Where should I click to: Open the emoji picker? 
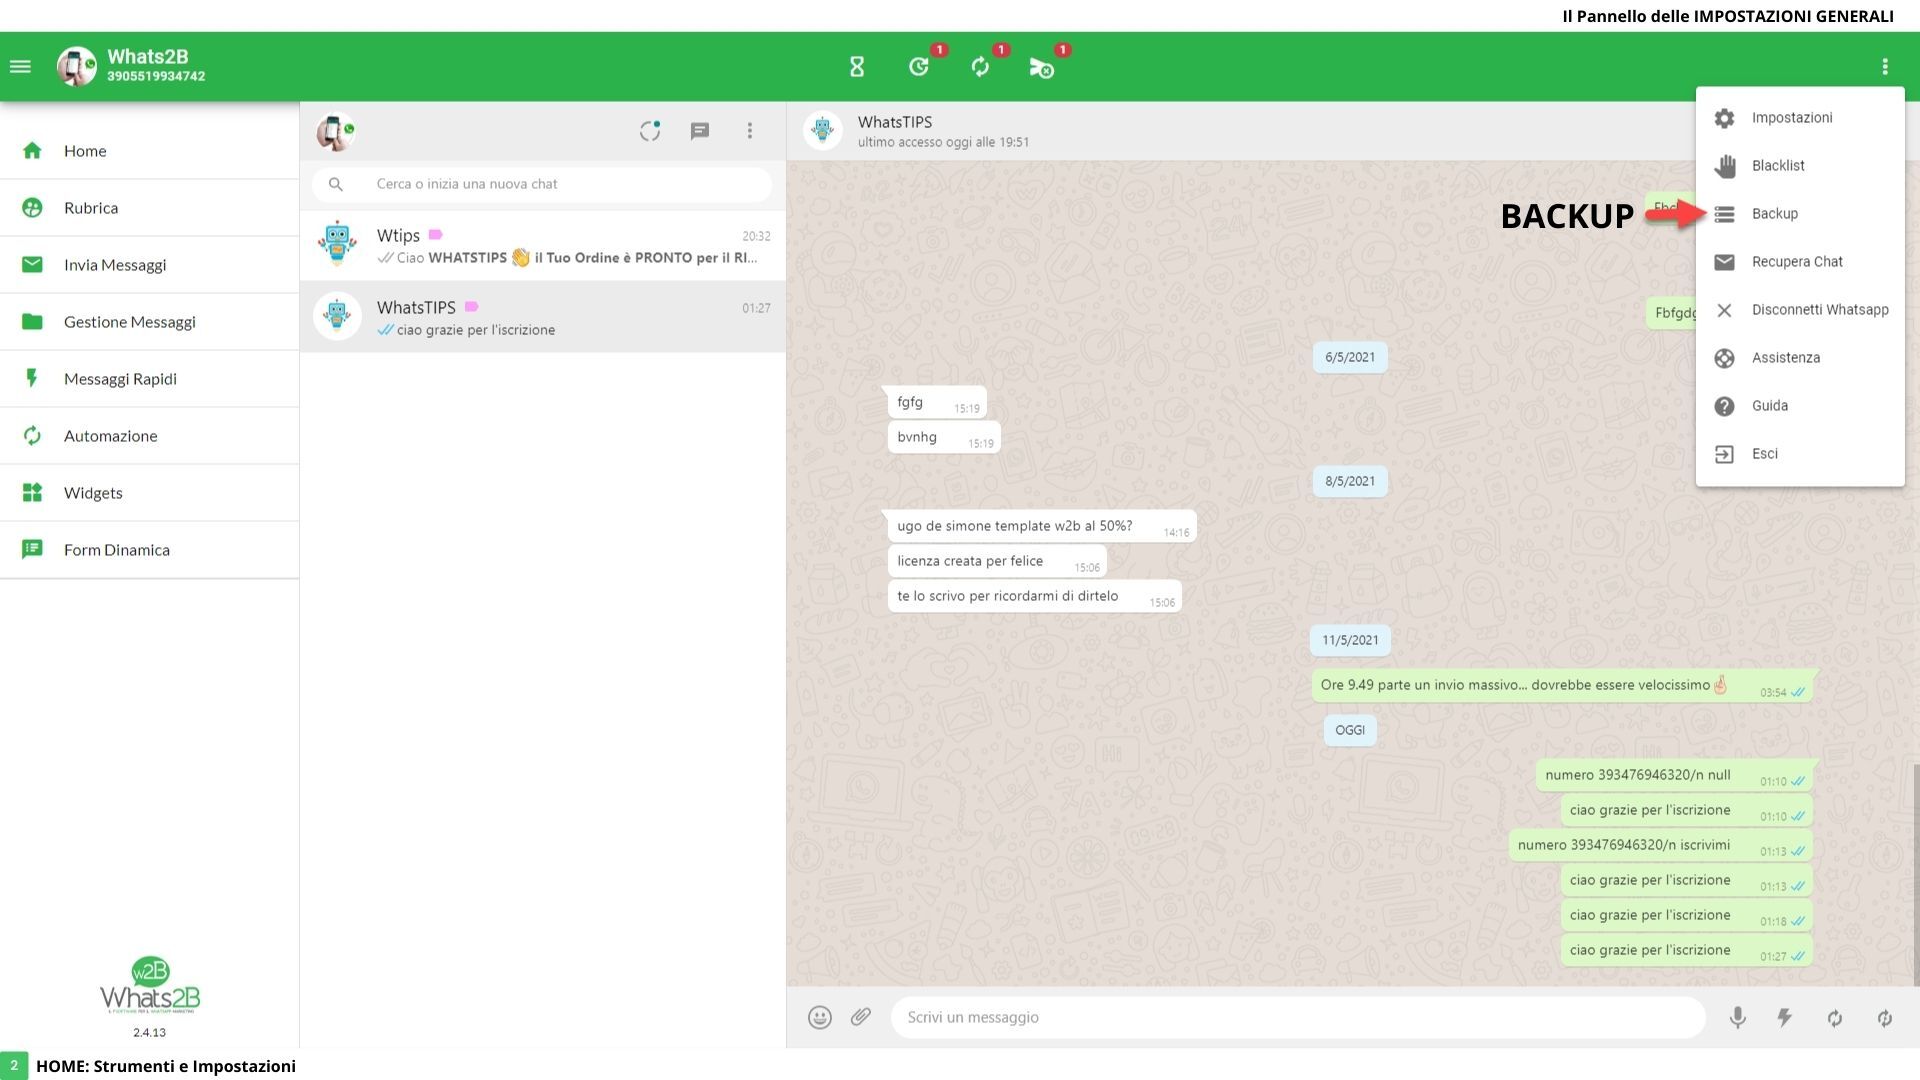(x=820, y=1018)
